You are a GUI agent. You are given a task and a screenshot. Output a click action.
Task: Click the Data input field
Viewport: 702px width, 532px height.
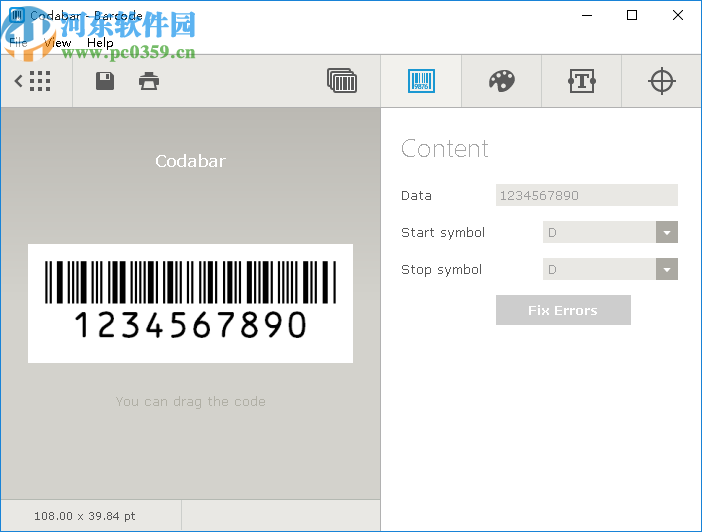coord(586,195)
